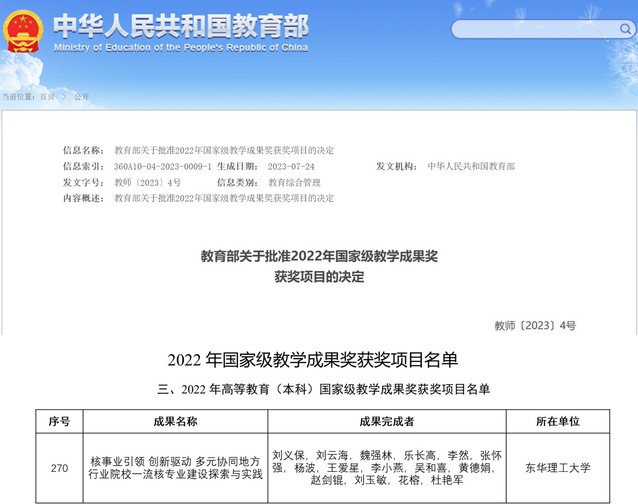Click the title 2022年国家级教学成果奖获奖项目名单
The height and width of the screenshot is (504, 638).
point(313,360)
